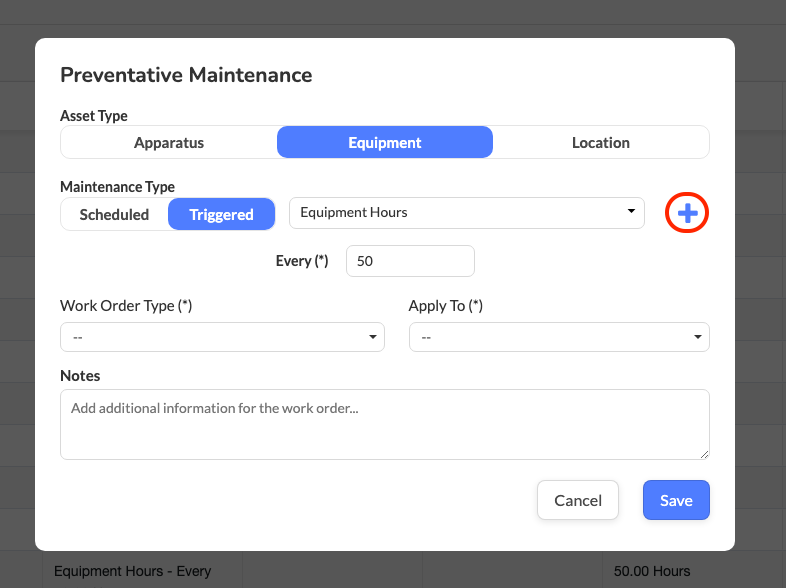
Task: Select the Triggered maintenance type
Action: (x=221, y=214)
